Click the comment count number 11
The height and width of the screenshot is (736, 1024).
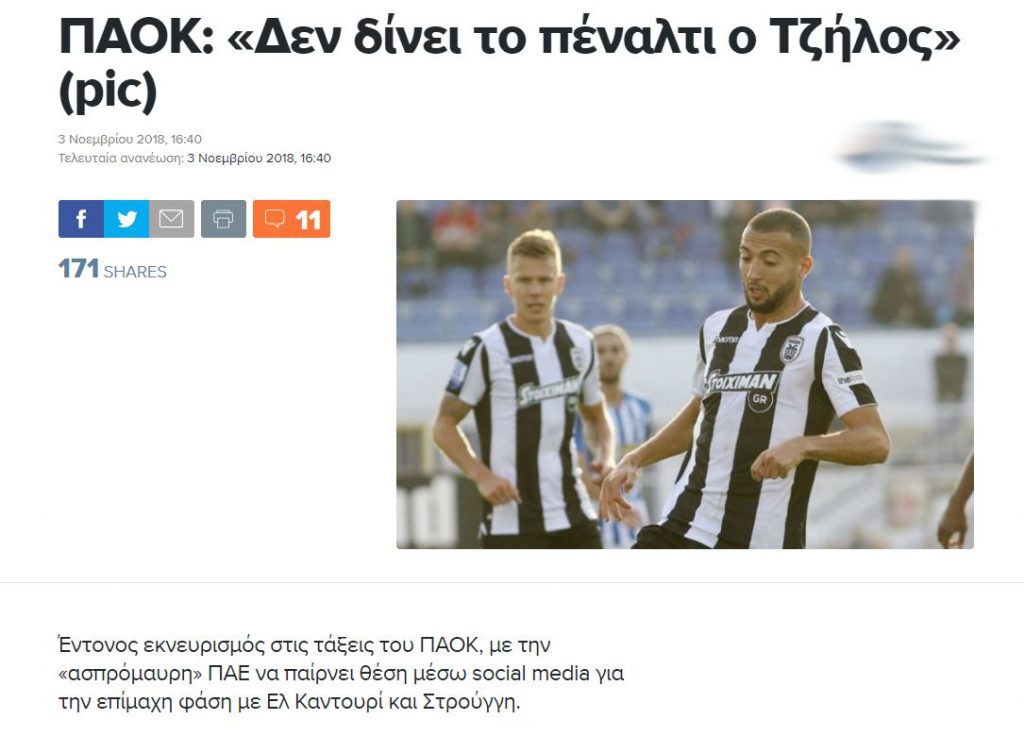[x=308, y=220]
